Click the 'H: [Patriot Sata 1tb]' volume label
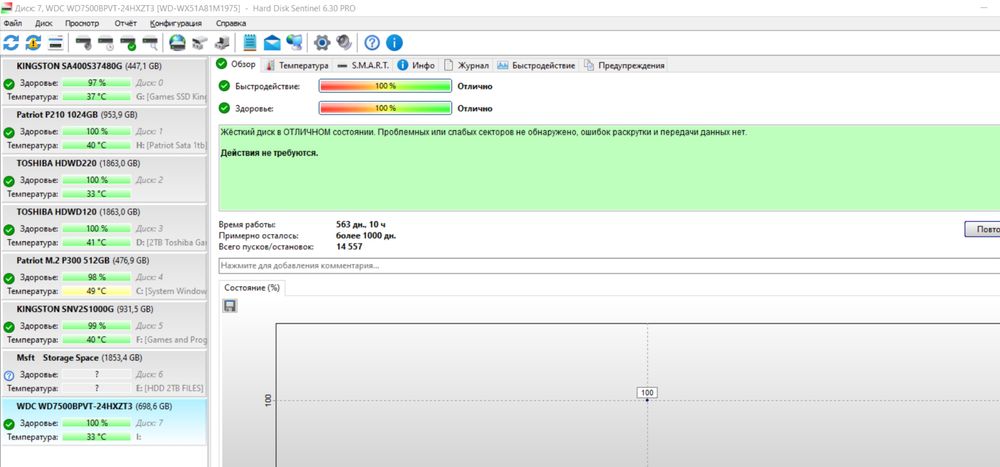This screenshot has width=1000, height=467. [171, 145]
